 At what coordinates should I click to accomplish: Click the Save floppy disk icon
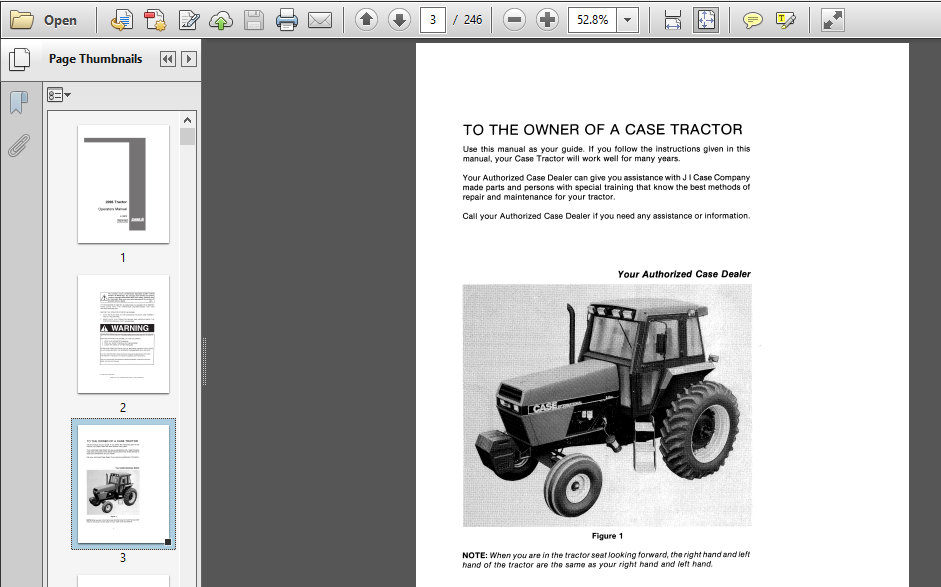[254, 20]
